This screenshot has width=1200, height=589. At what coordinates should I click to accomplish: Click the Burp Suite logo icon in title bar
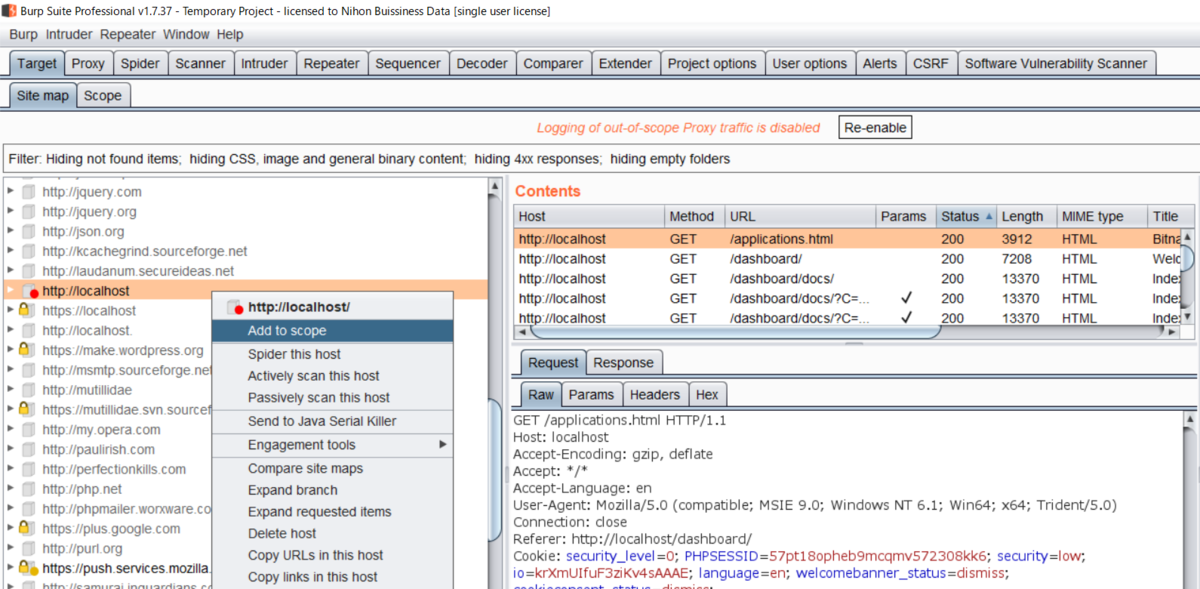pos(9,11)
